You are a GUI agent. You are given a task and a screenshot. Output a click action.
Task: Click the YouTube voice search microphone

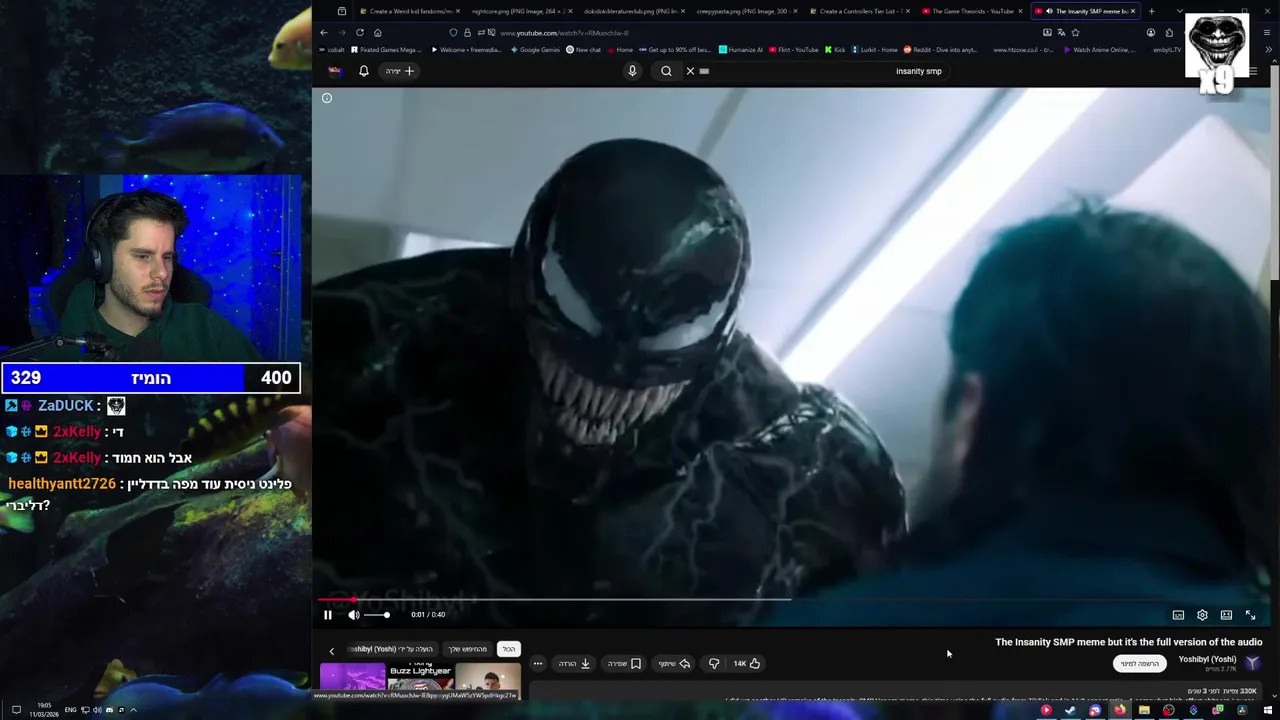point(632,71)
